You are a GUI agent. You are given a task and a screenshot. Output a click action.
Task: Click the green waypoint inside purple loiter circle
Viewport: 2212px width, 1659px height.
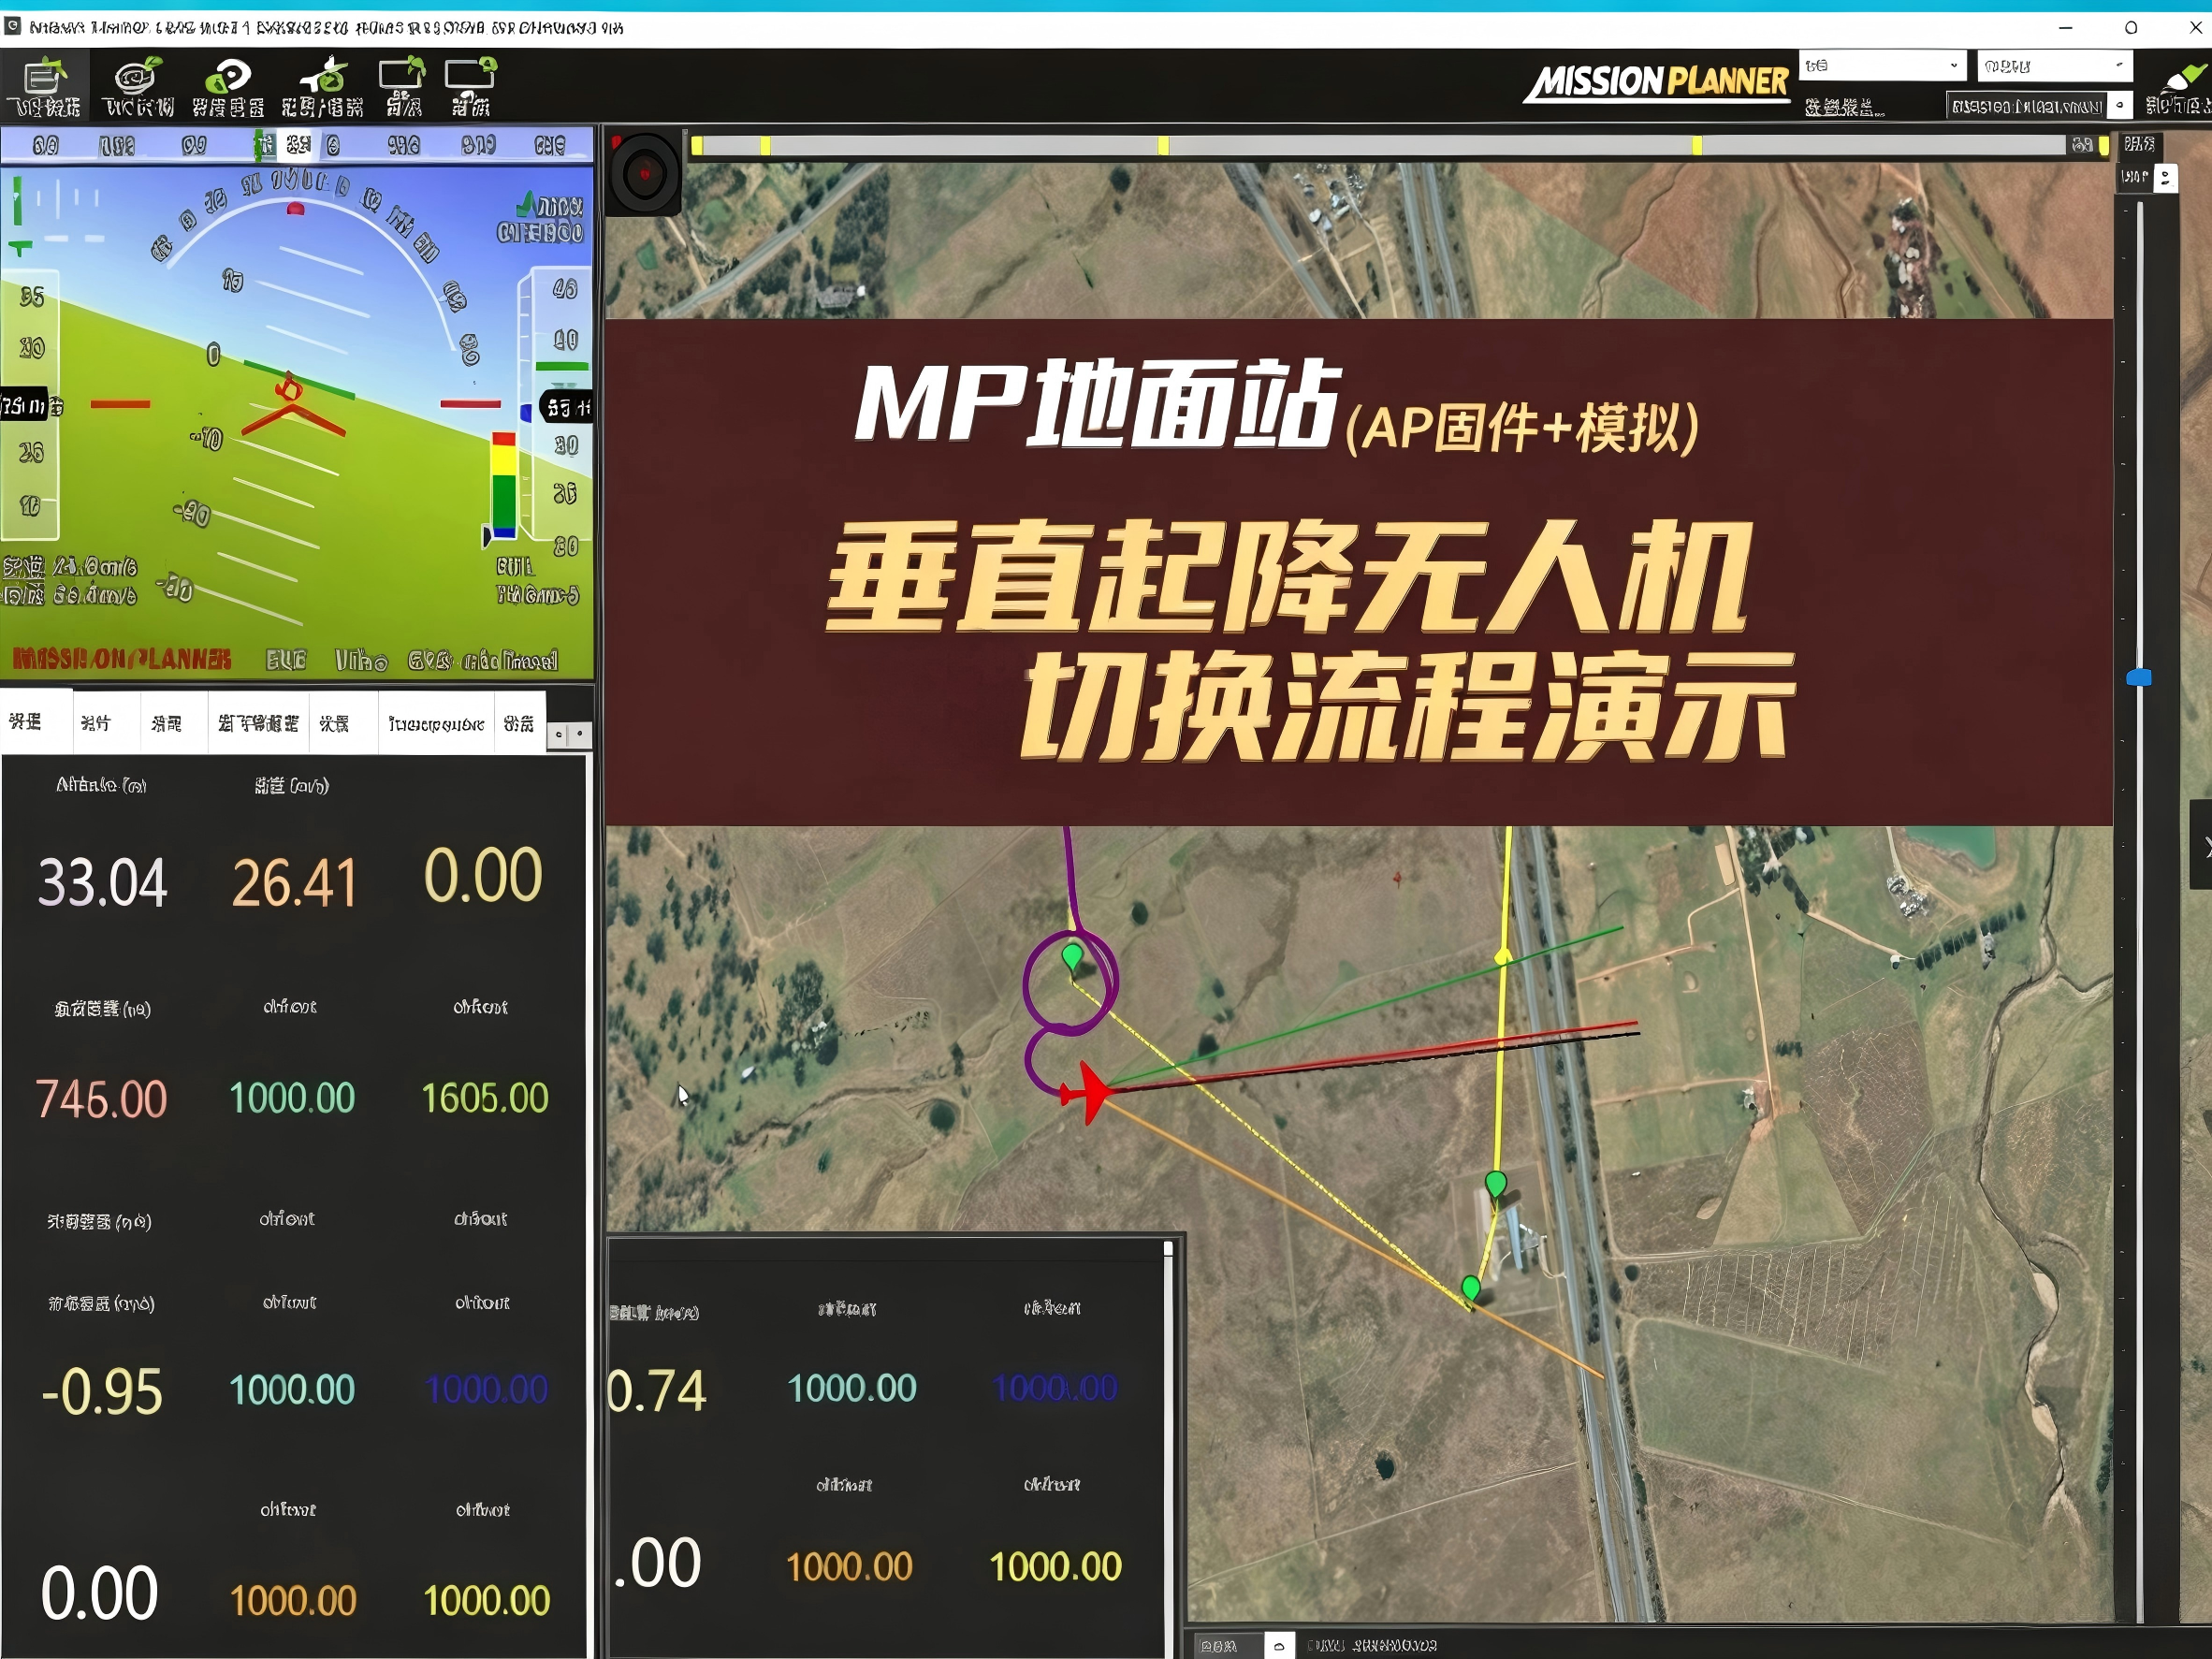pos(1072,957)
